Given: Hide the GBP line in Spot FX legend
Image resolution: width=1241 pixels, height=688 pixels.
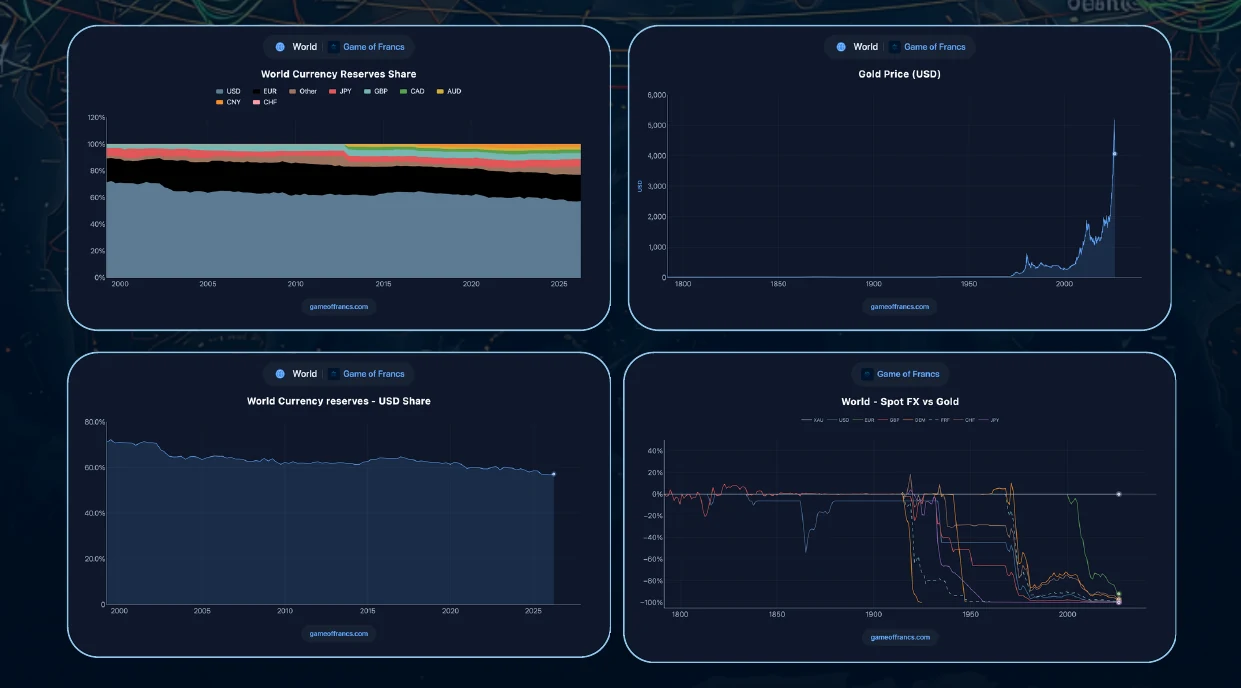Looking at the screenshot, I should tap(888, 420).
